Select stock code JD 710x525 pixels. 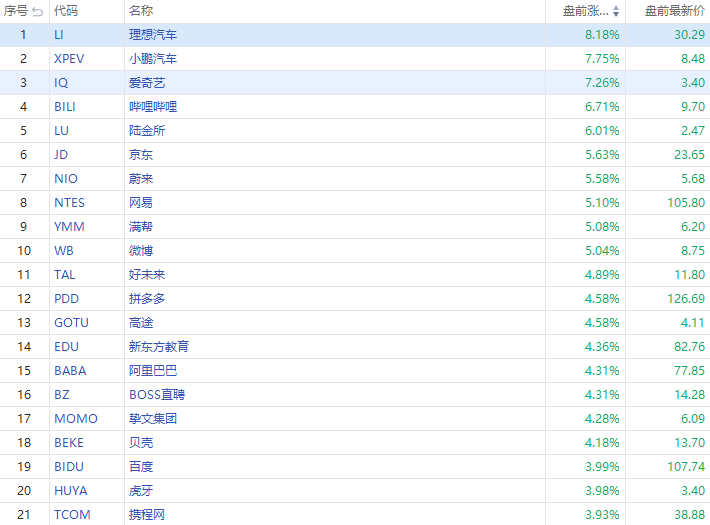61,155
